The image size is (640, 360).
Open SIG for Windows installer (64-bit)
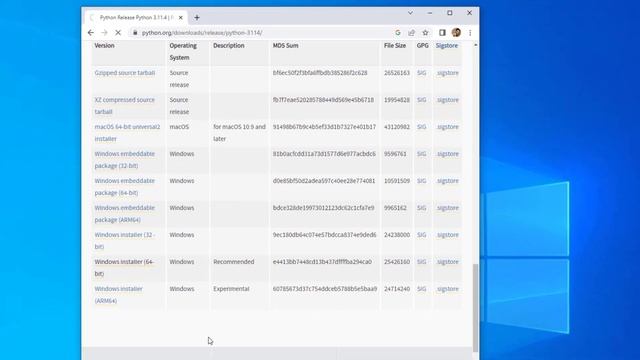coord(422,262)
